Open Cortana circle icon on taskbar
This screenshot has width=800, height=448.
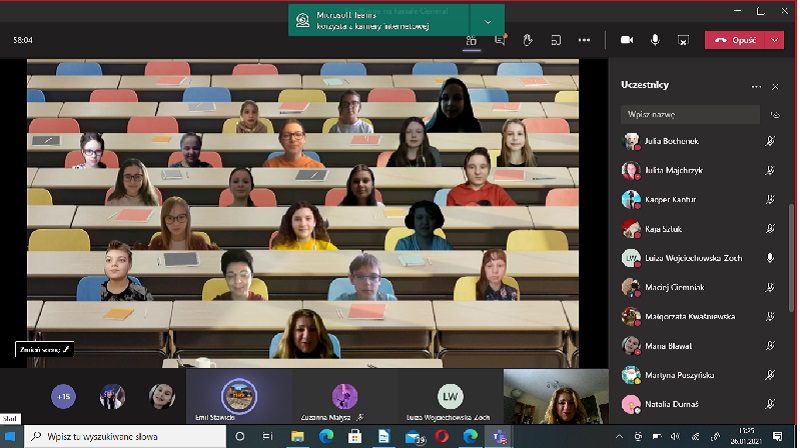[x=240, y=436]
